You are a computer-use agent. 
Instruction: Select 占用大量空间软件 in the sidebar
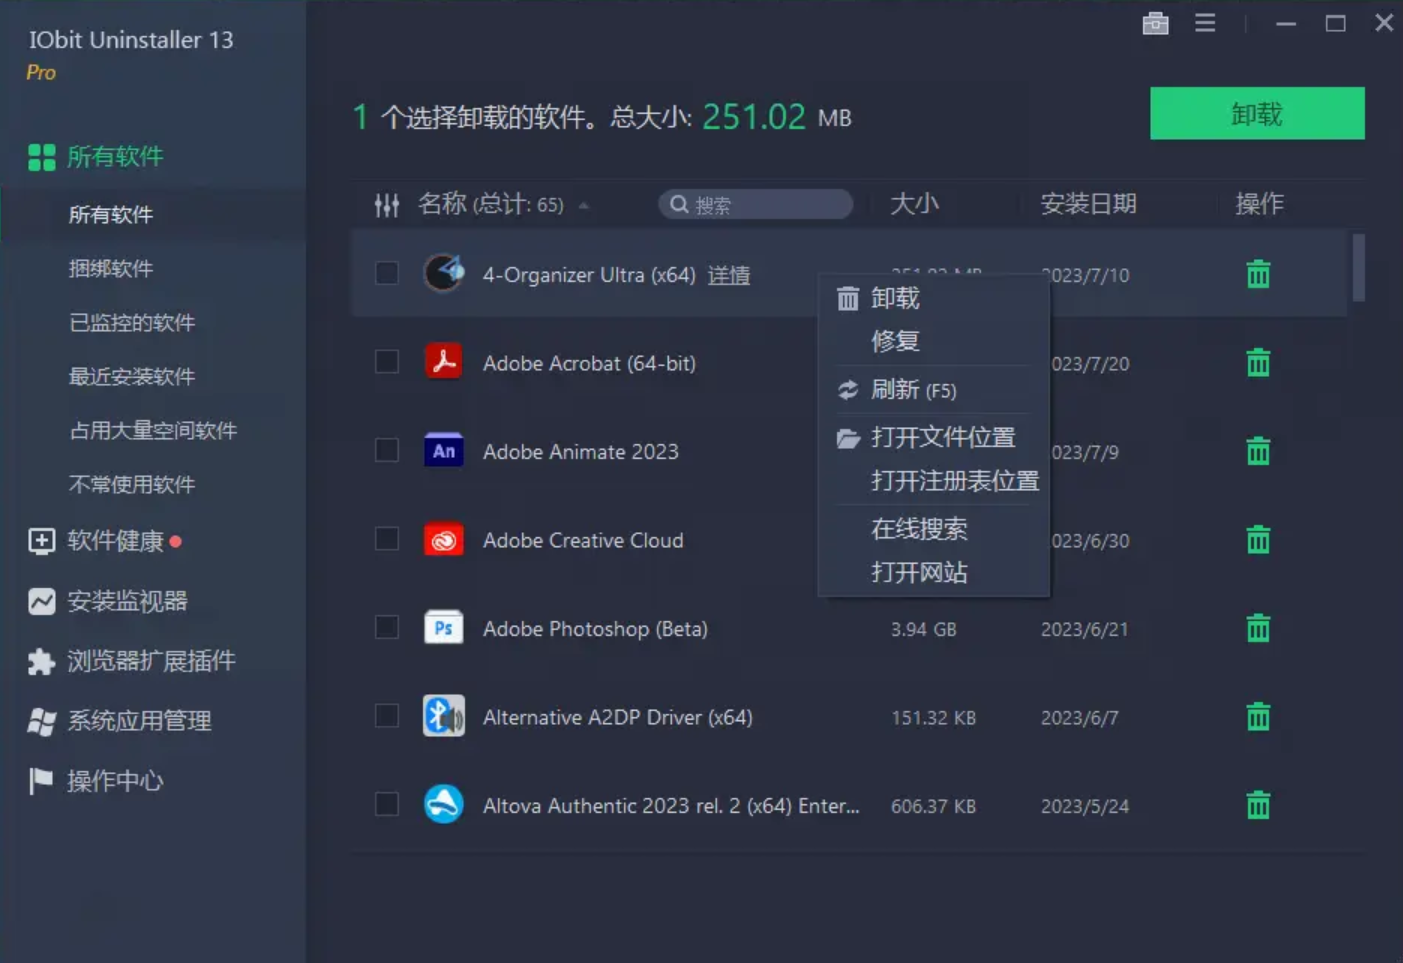153,430
